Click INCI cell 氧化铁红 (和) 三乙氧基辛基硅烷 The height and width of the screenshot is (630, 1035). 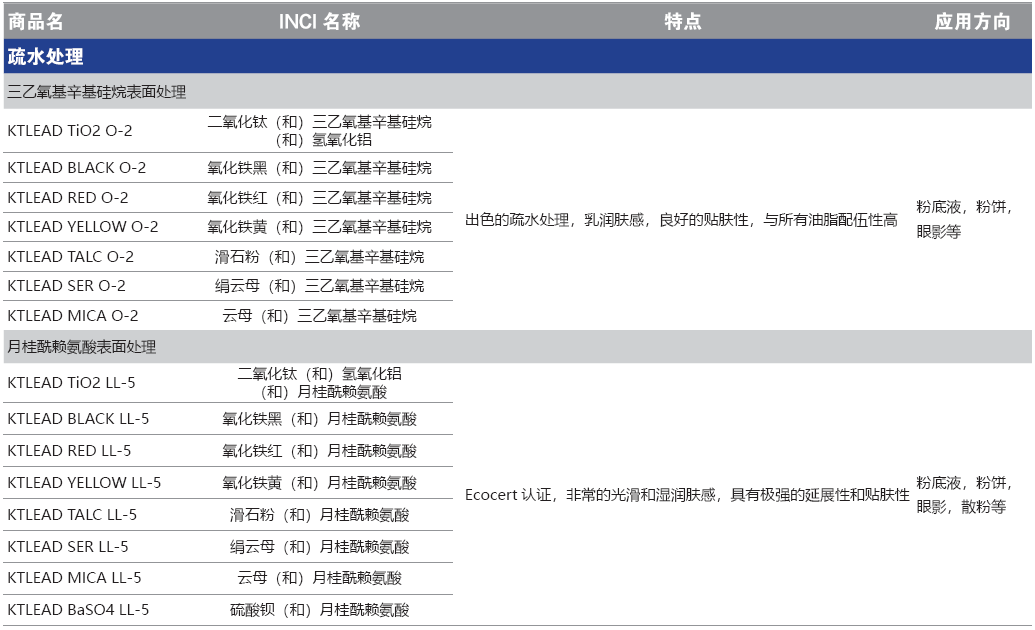click(x=319, y=197)
